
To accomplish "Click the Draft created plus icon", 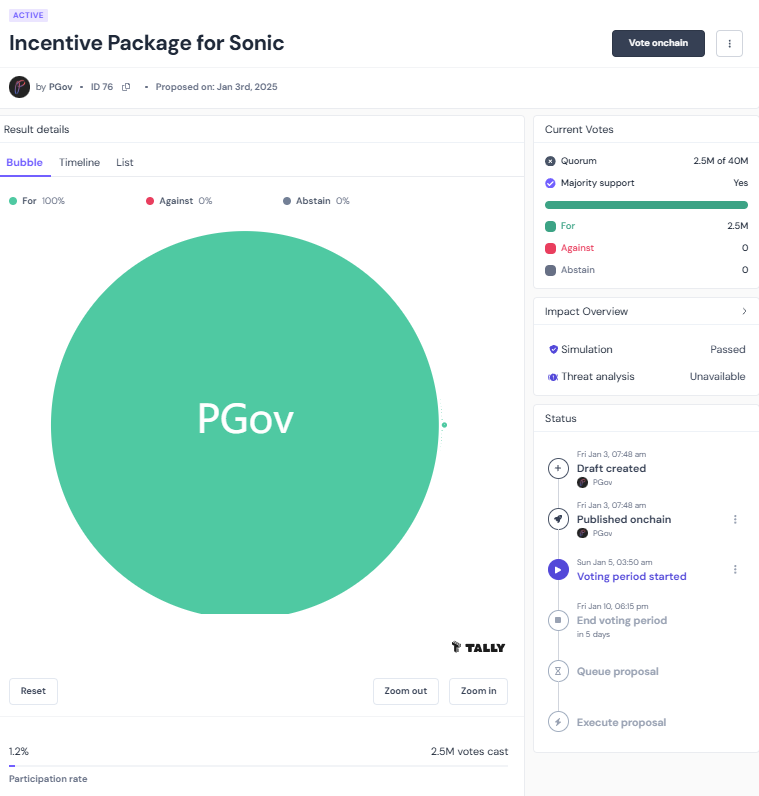I will tap(558, 468).
